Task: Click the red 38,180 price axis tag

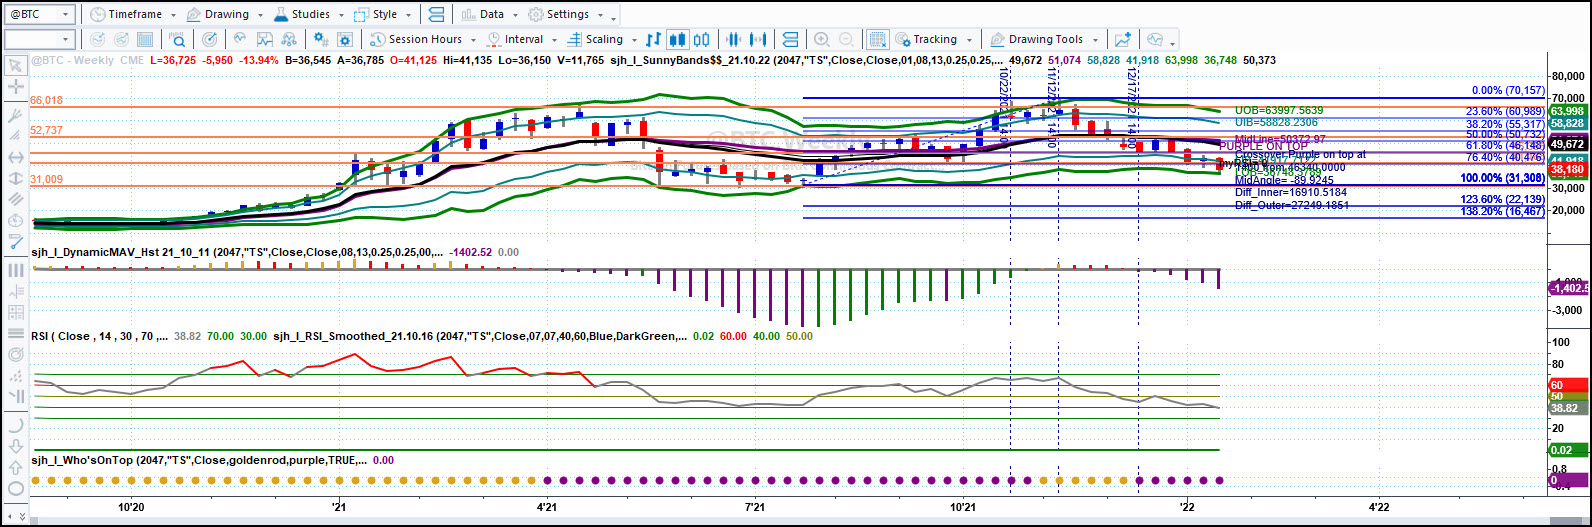Action: [x=1569, y=170]
